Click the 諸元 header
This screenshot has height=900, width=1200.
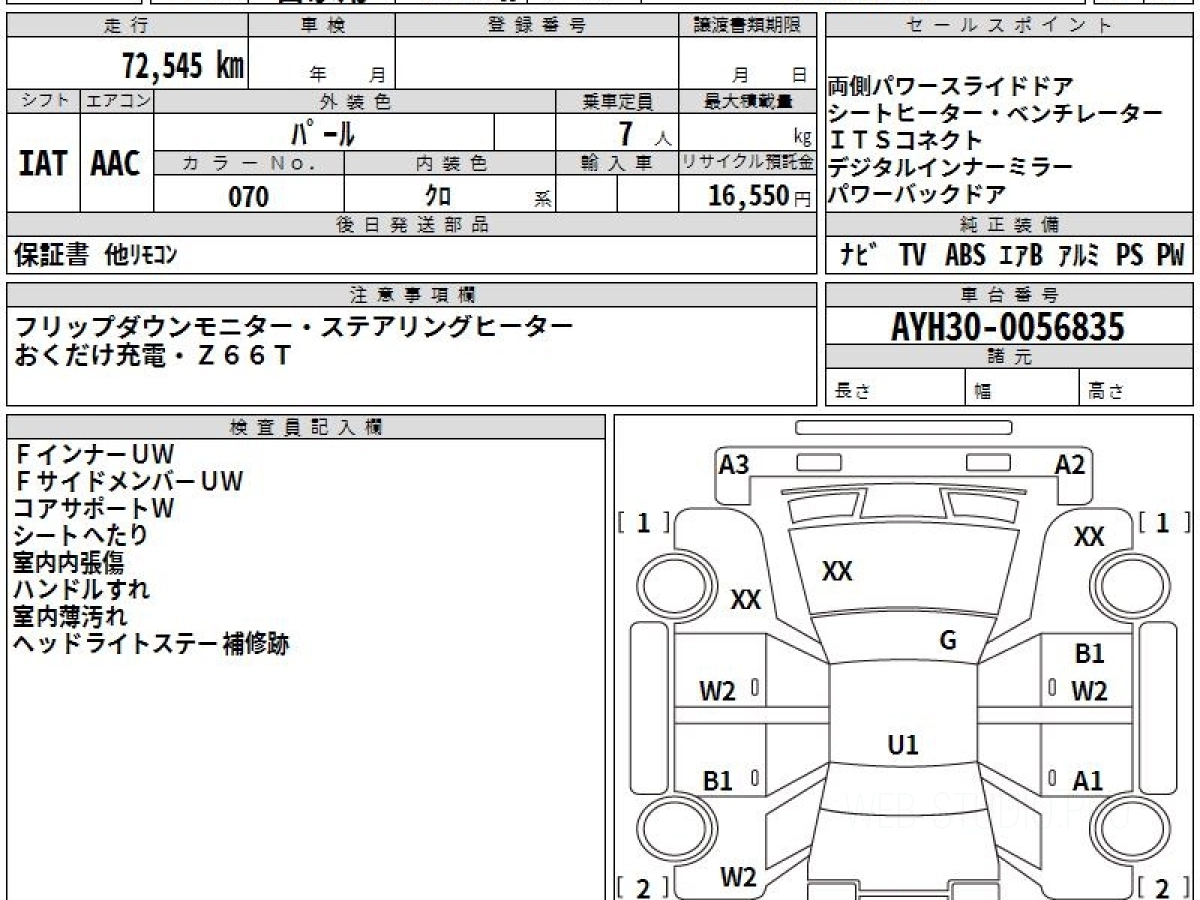[x=1009, y=357]
